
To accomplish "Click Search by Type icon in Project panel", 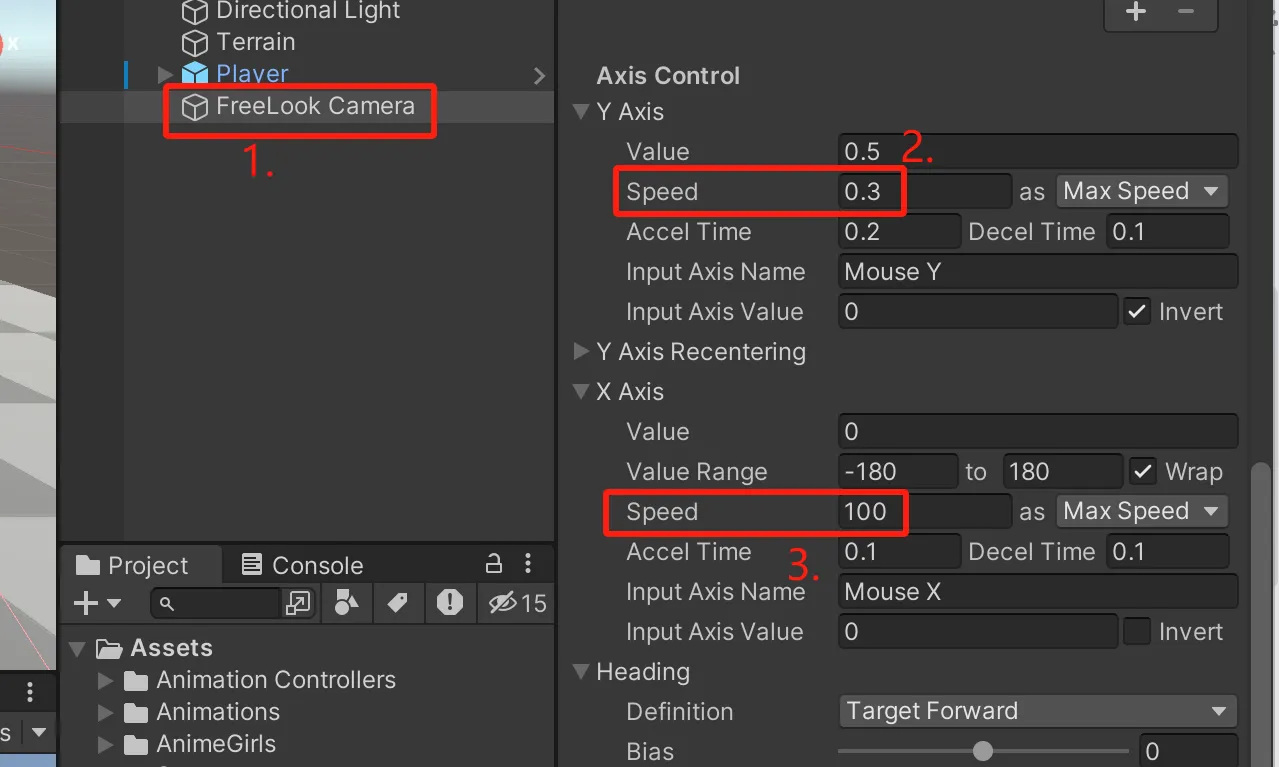I will click(x=346, y=603).
